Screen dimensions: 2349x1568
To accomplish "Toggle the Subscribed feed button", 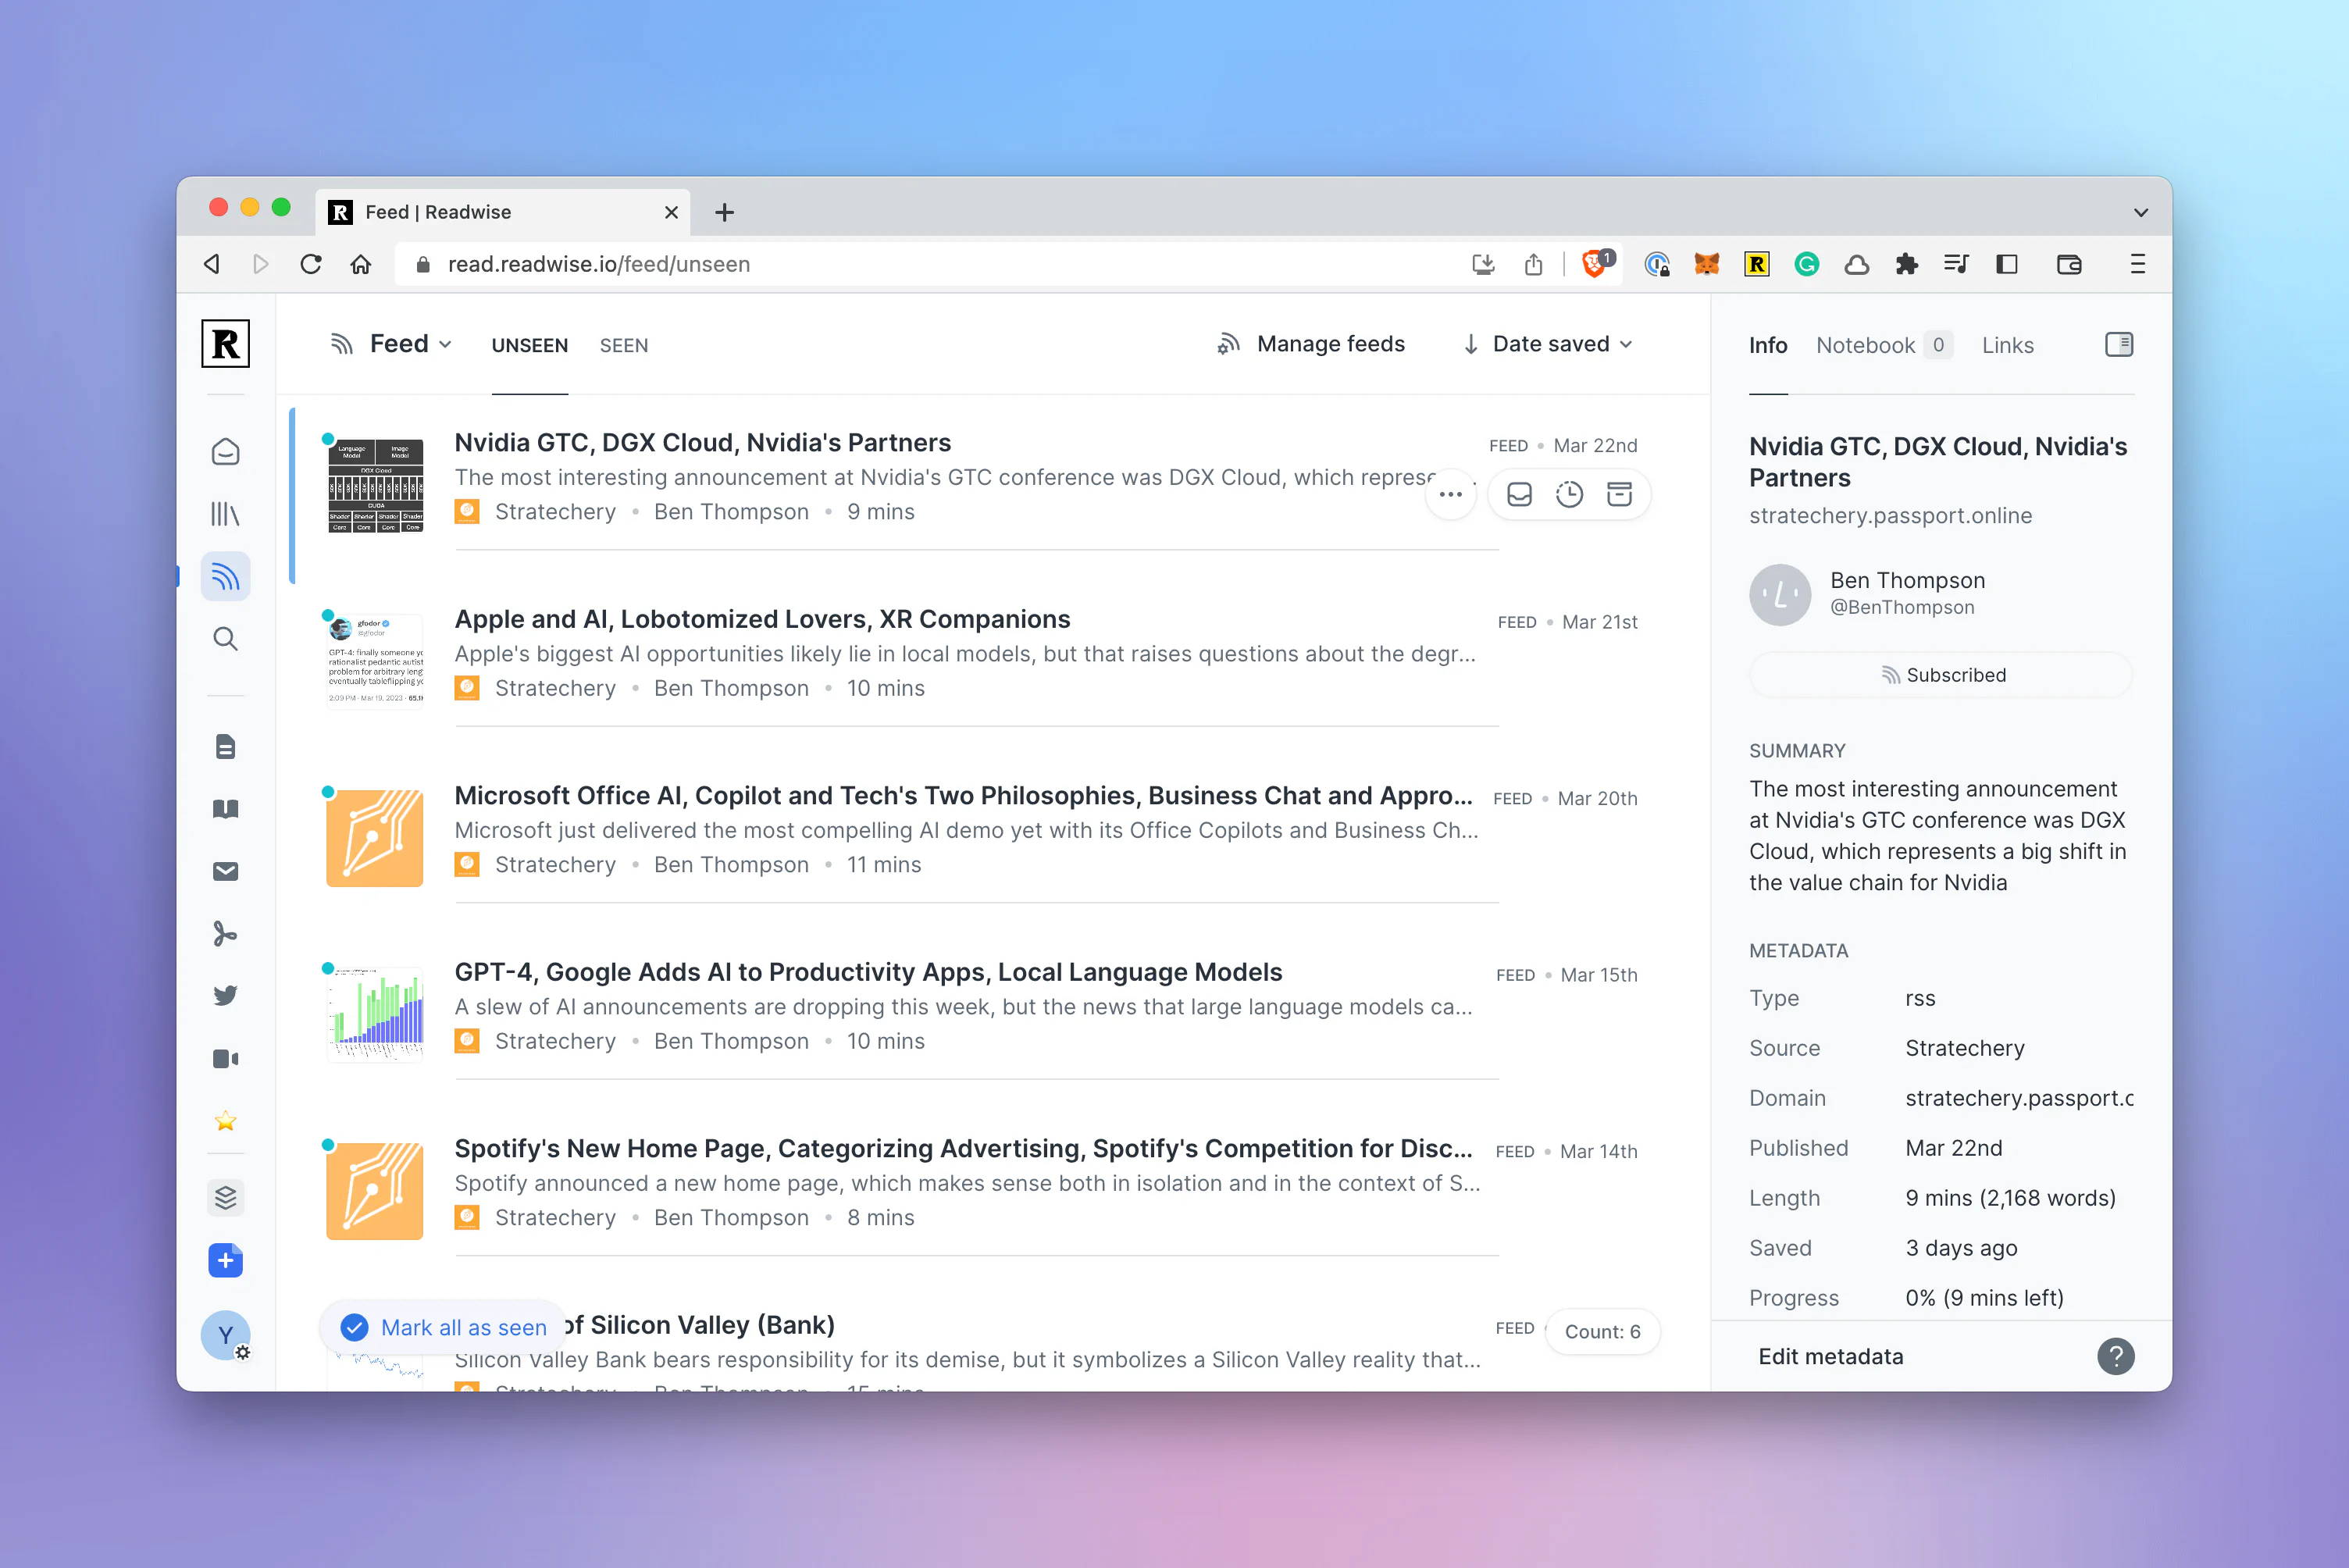I will click(x=1941, y=675).
